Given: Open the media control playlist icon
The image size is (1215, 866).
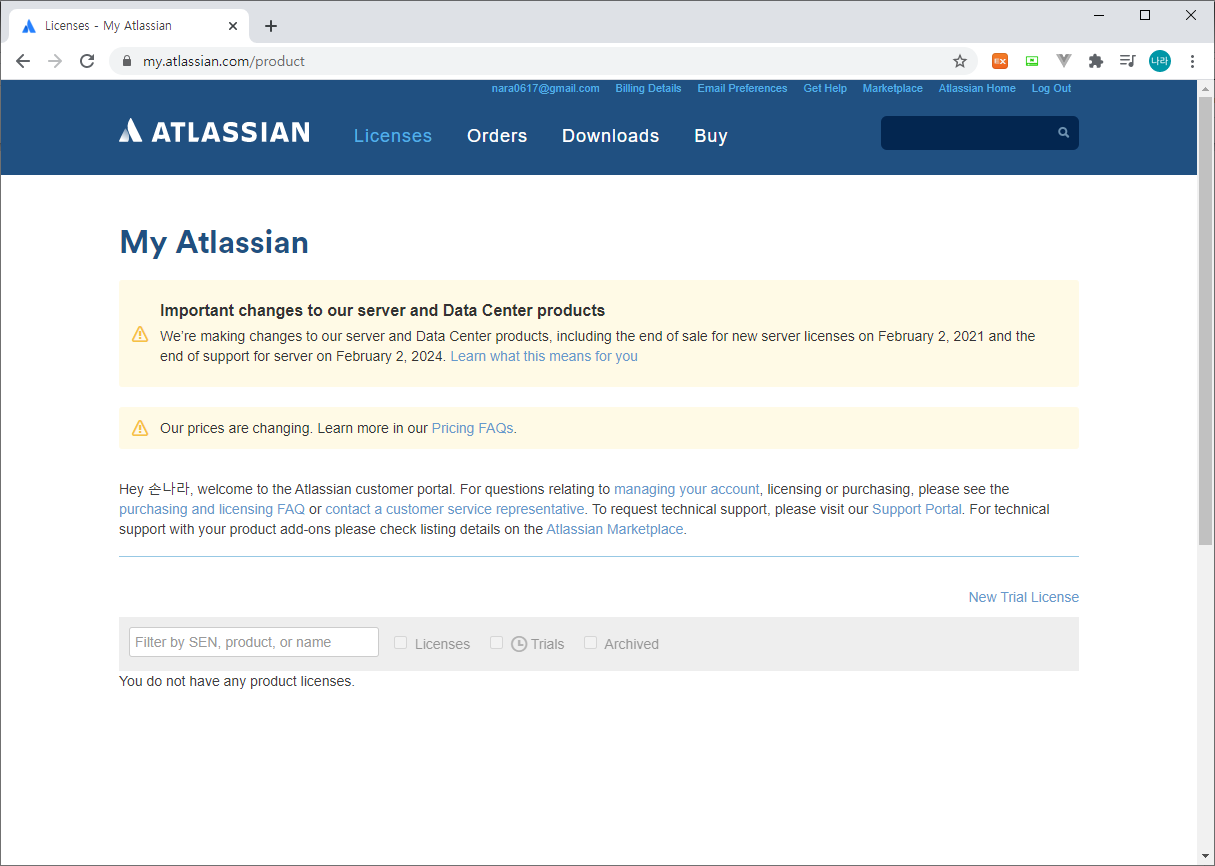Looking at the screenshot, I should (1127, 61).
